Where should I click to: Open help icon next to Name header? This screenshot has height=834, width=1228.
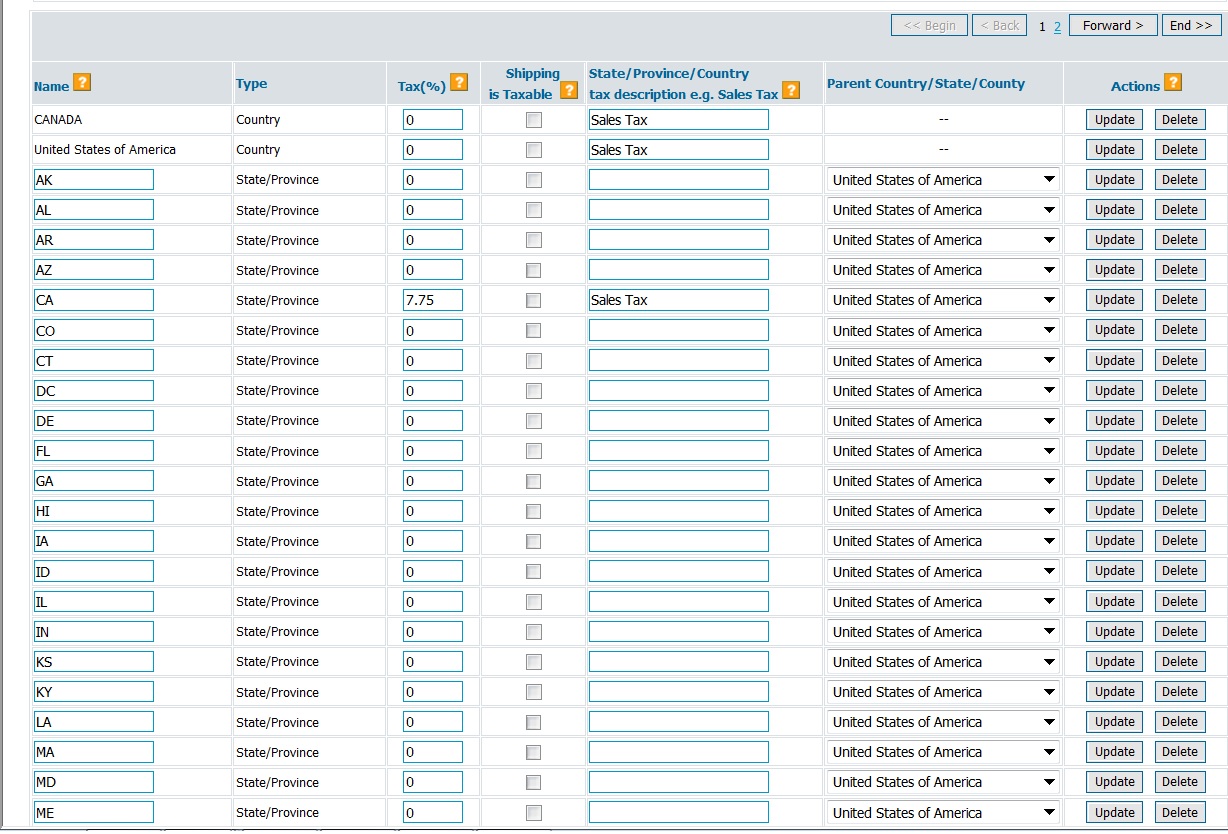tap(82, 83)
